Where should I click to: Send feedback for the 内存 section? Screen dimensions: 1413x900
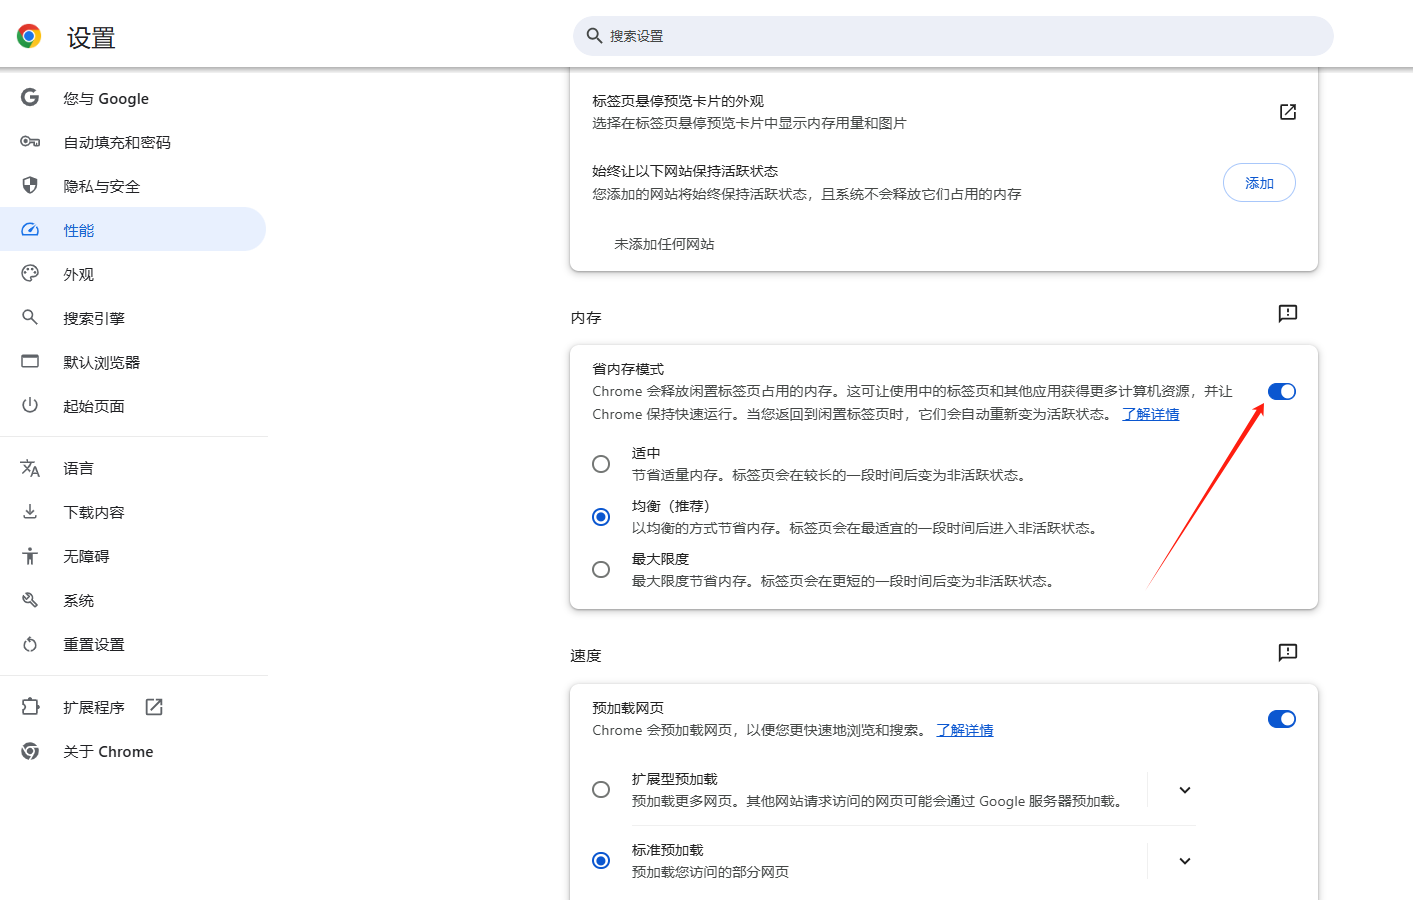[1288, 314]
